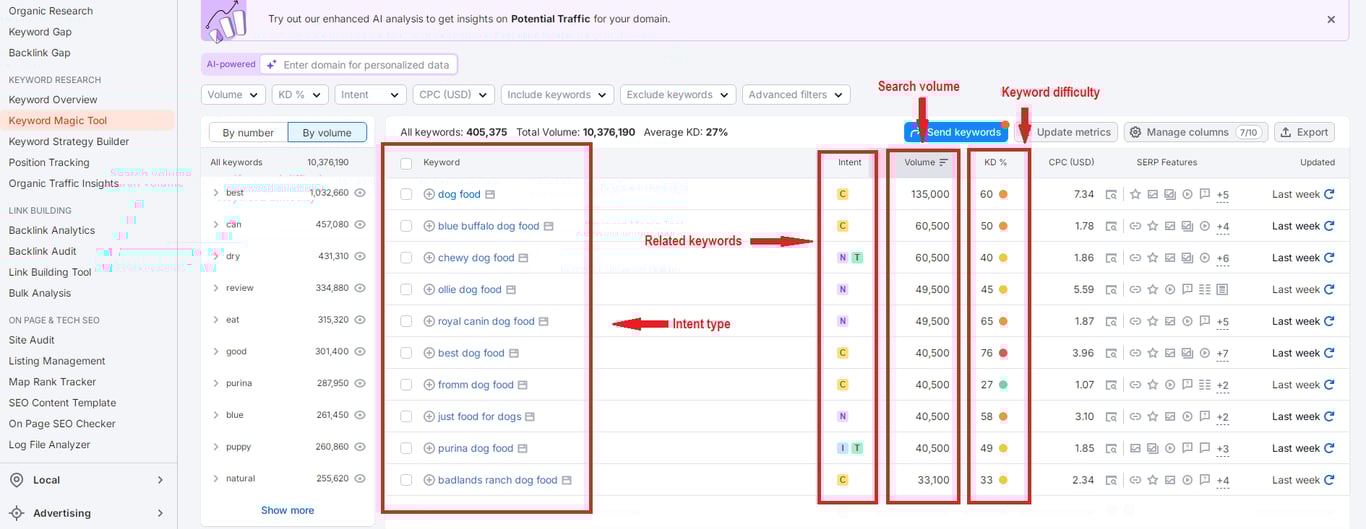Add fromm dog food via plus icon
1366x529 pixels.
pos(429,385)
